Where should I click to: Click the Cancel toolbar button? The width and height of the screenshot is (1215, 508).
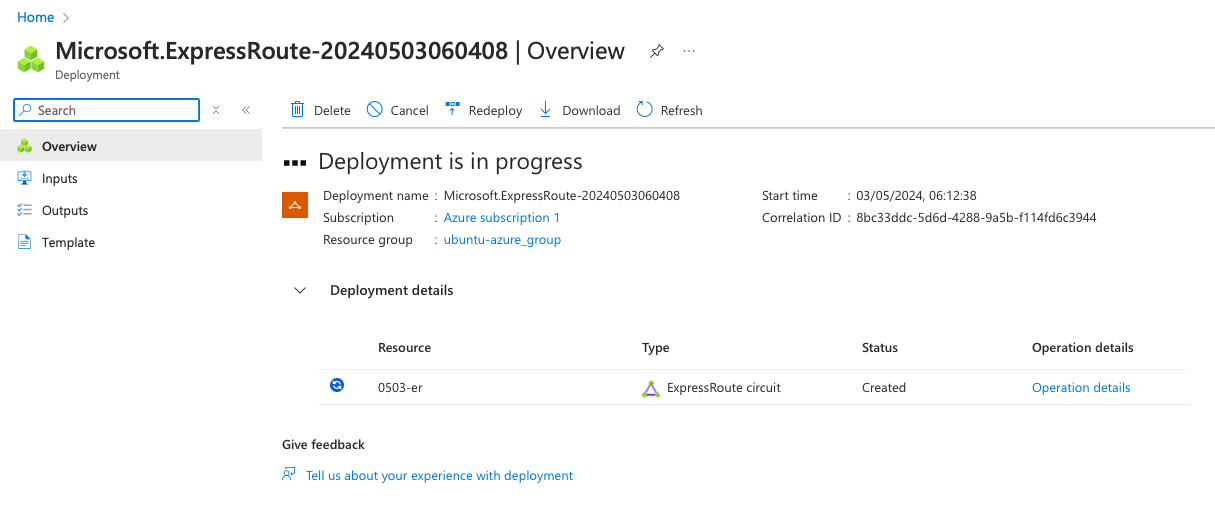tap(397, 110)
